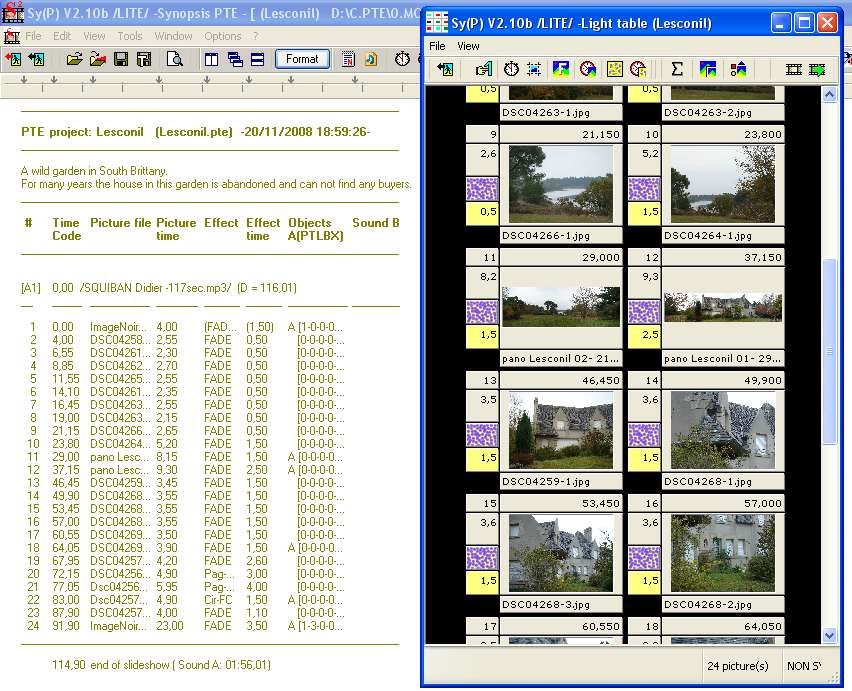
Task: Select the pano Lesconil 01 panorama thumbnail
Action: point(723,307)
